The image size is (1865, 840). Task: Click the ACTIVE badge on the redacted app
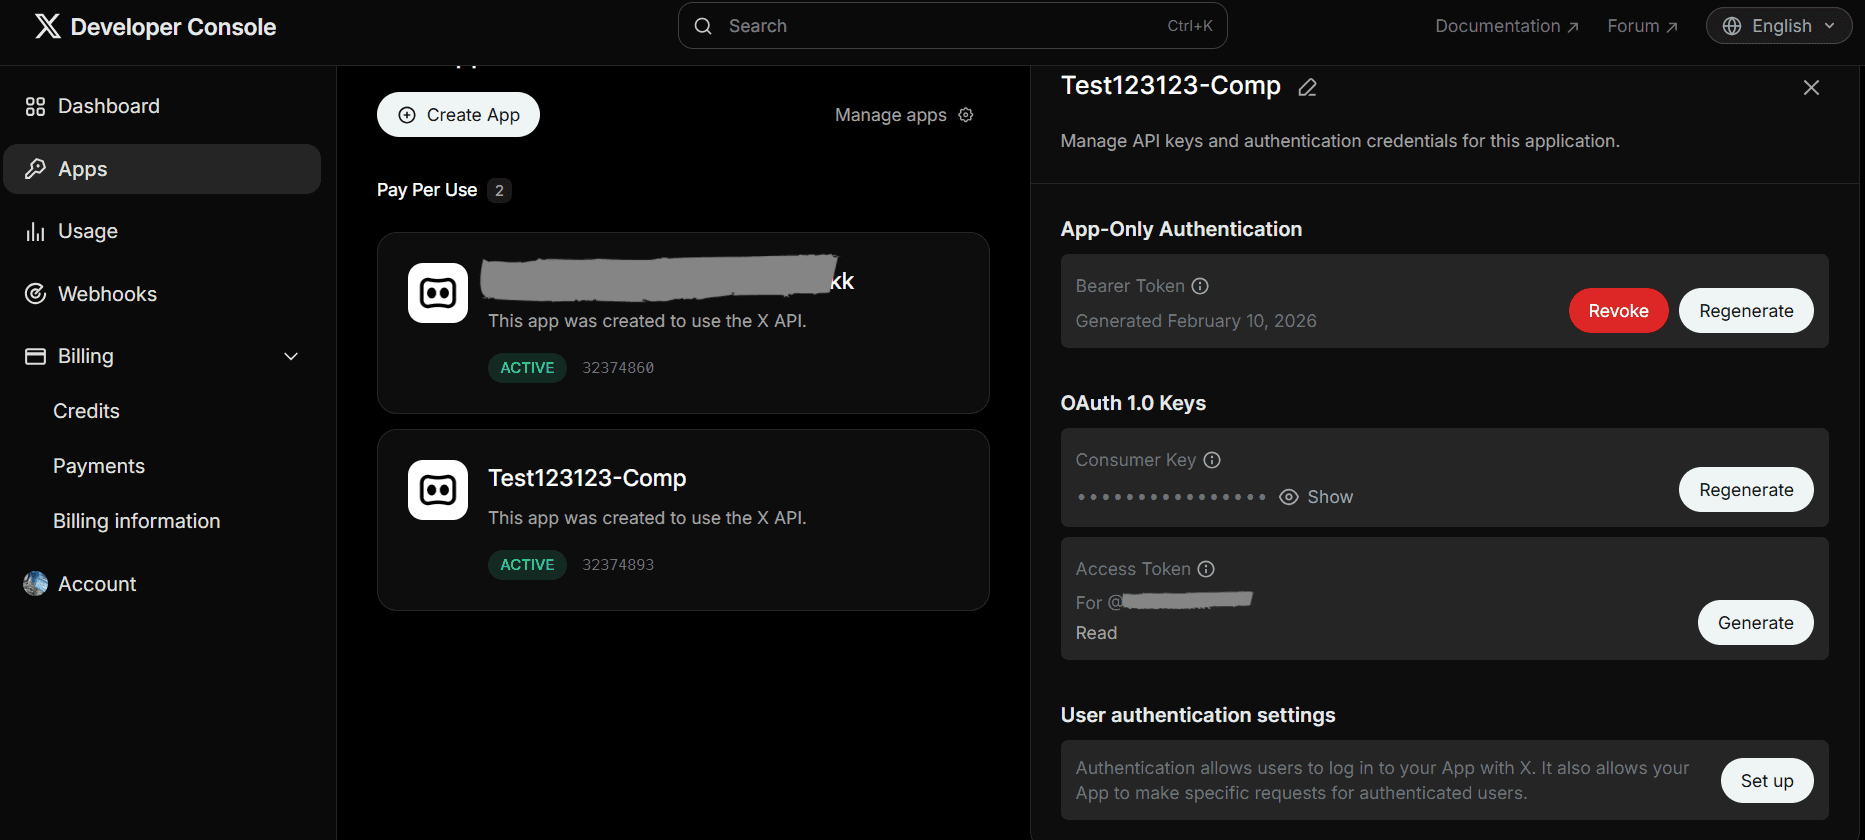coord(527,368)
